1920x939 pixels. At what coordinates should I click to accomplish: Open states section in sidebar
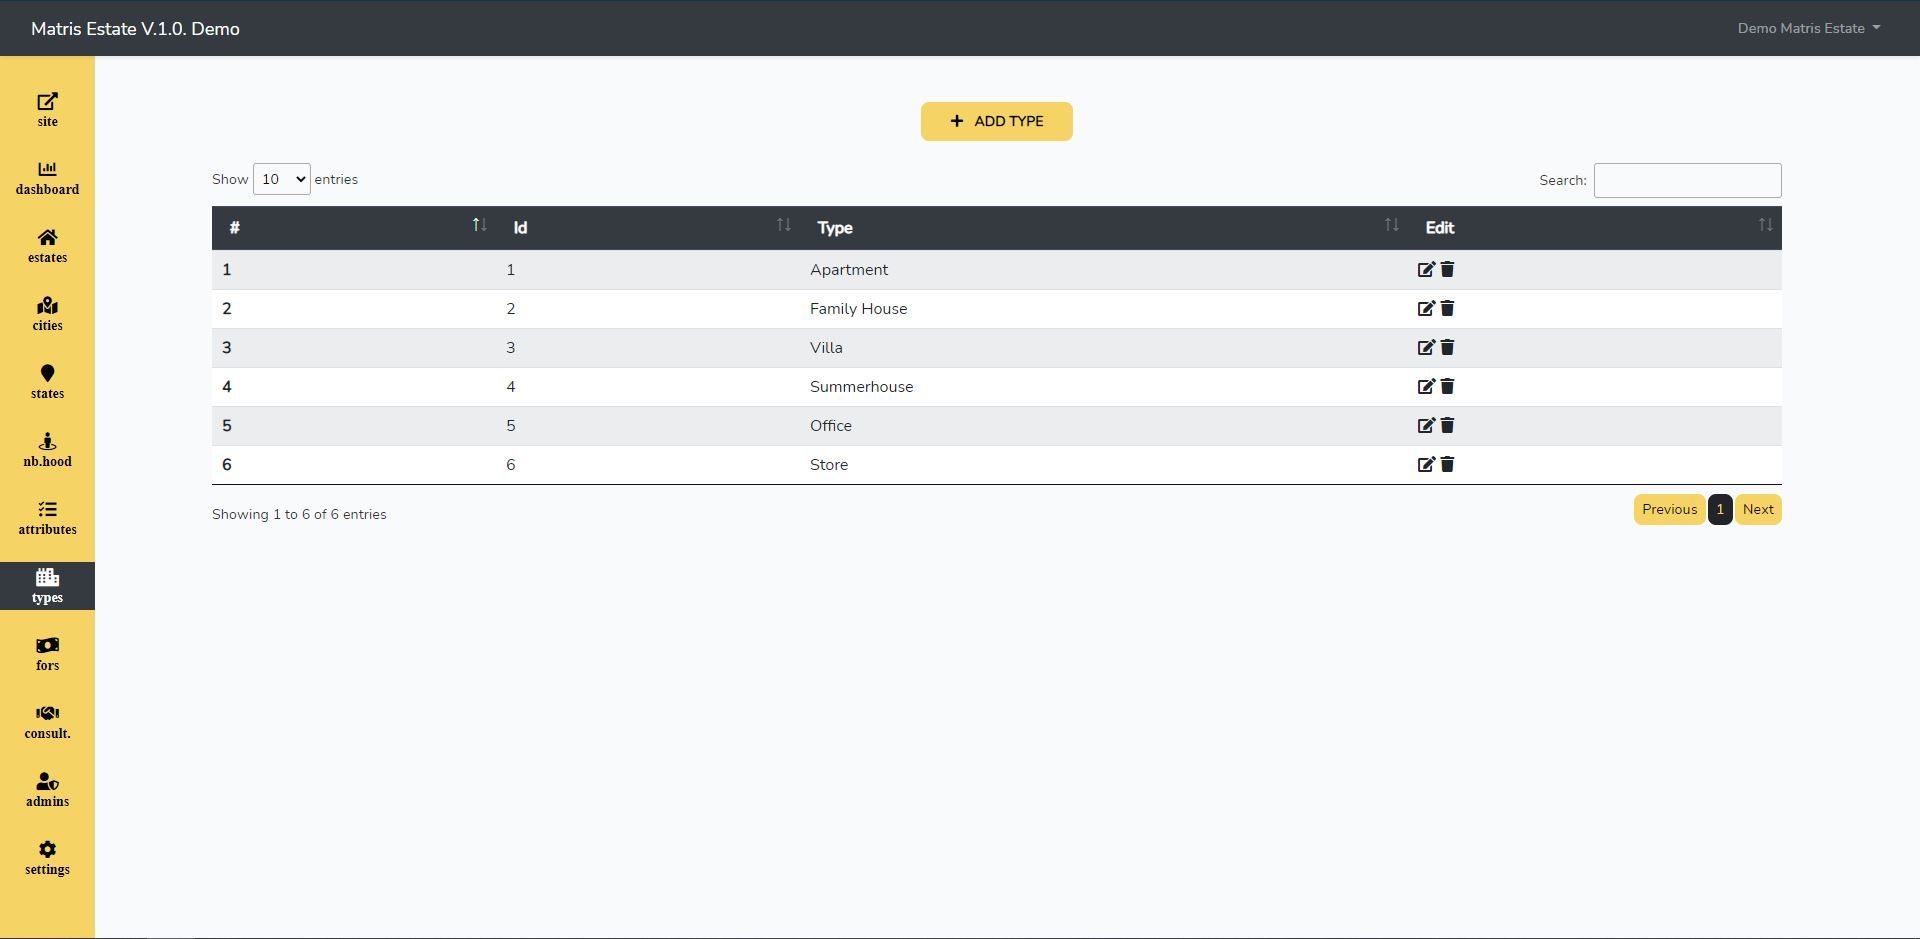pos(47,382)
